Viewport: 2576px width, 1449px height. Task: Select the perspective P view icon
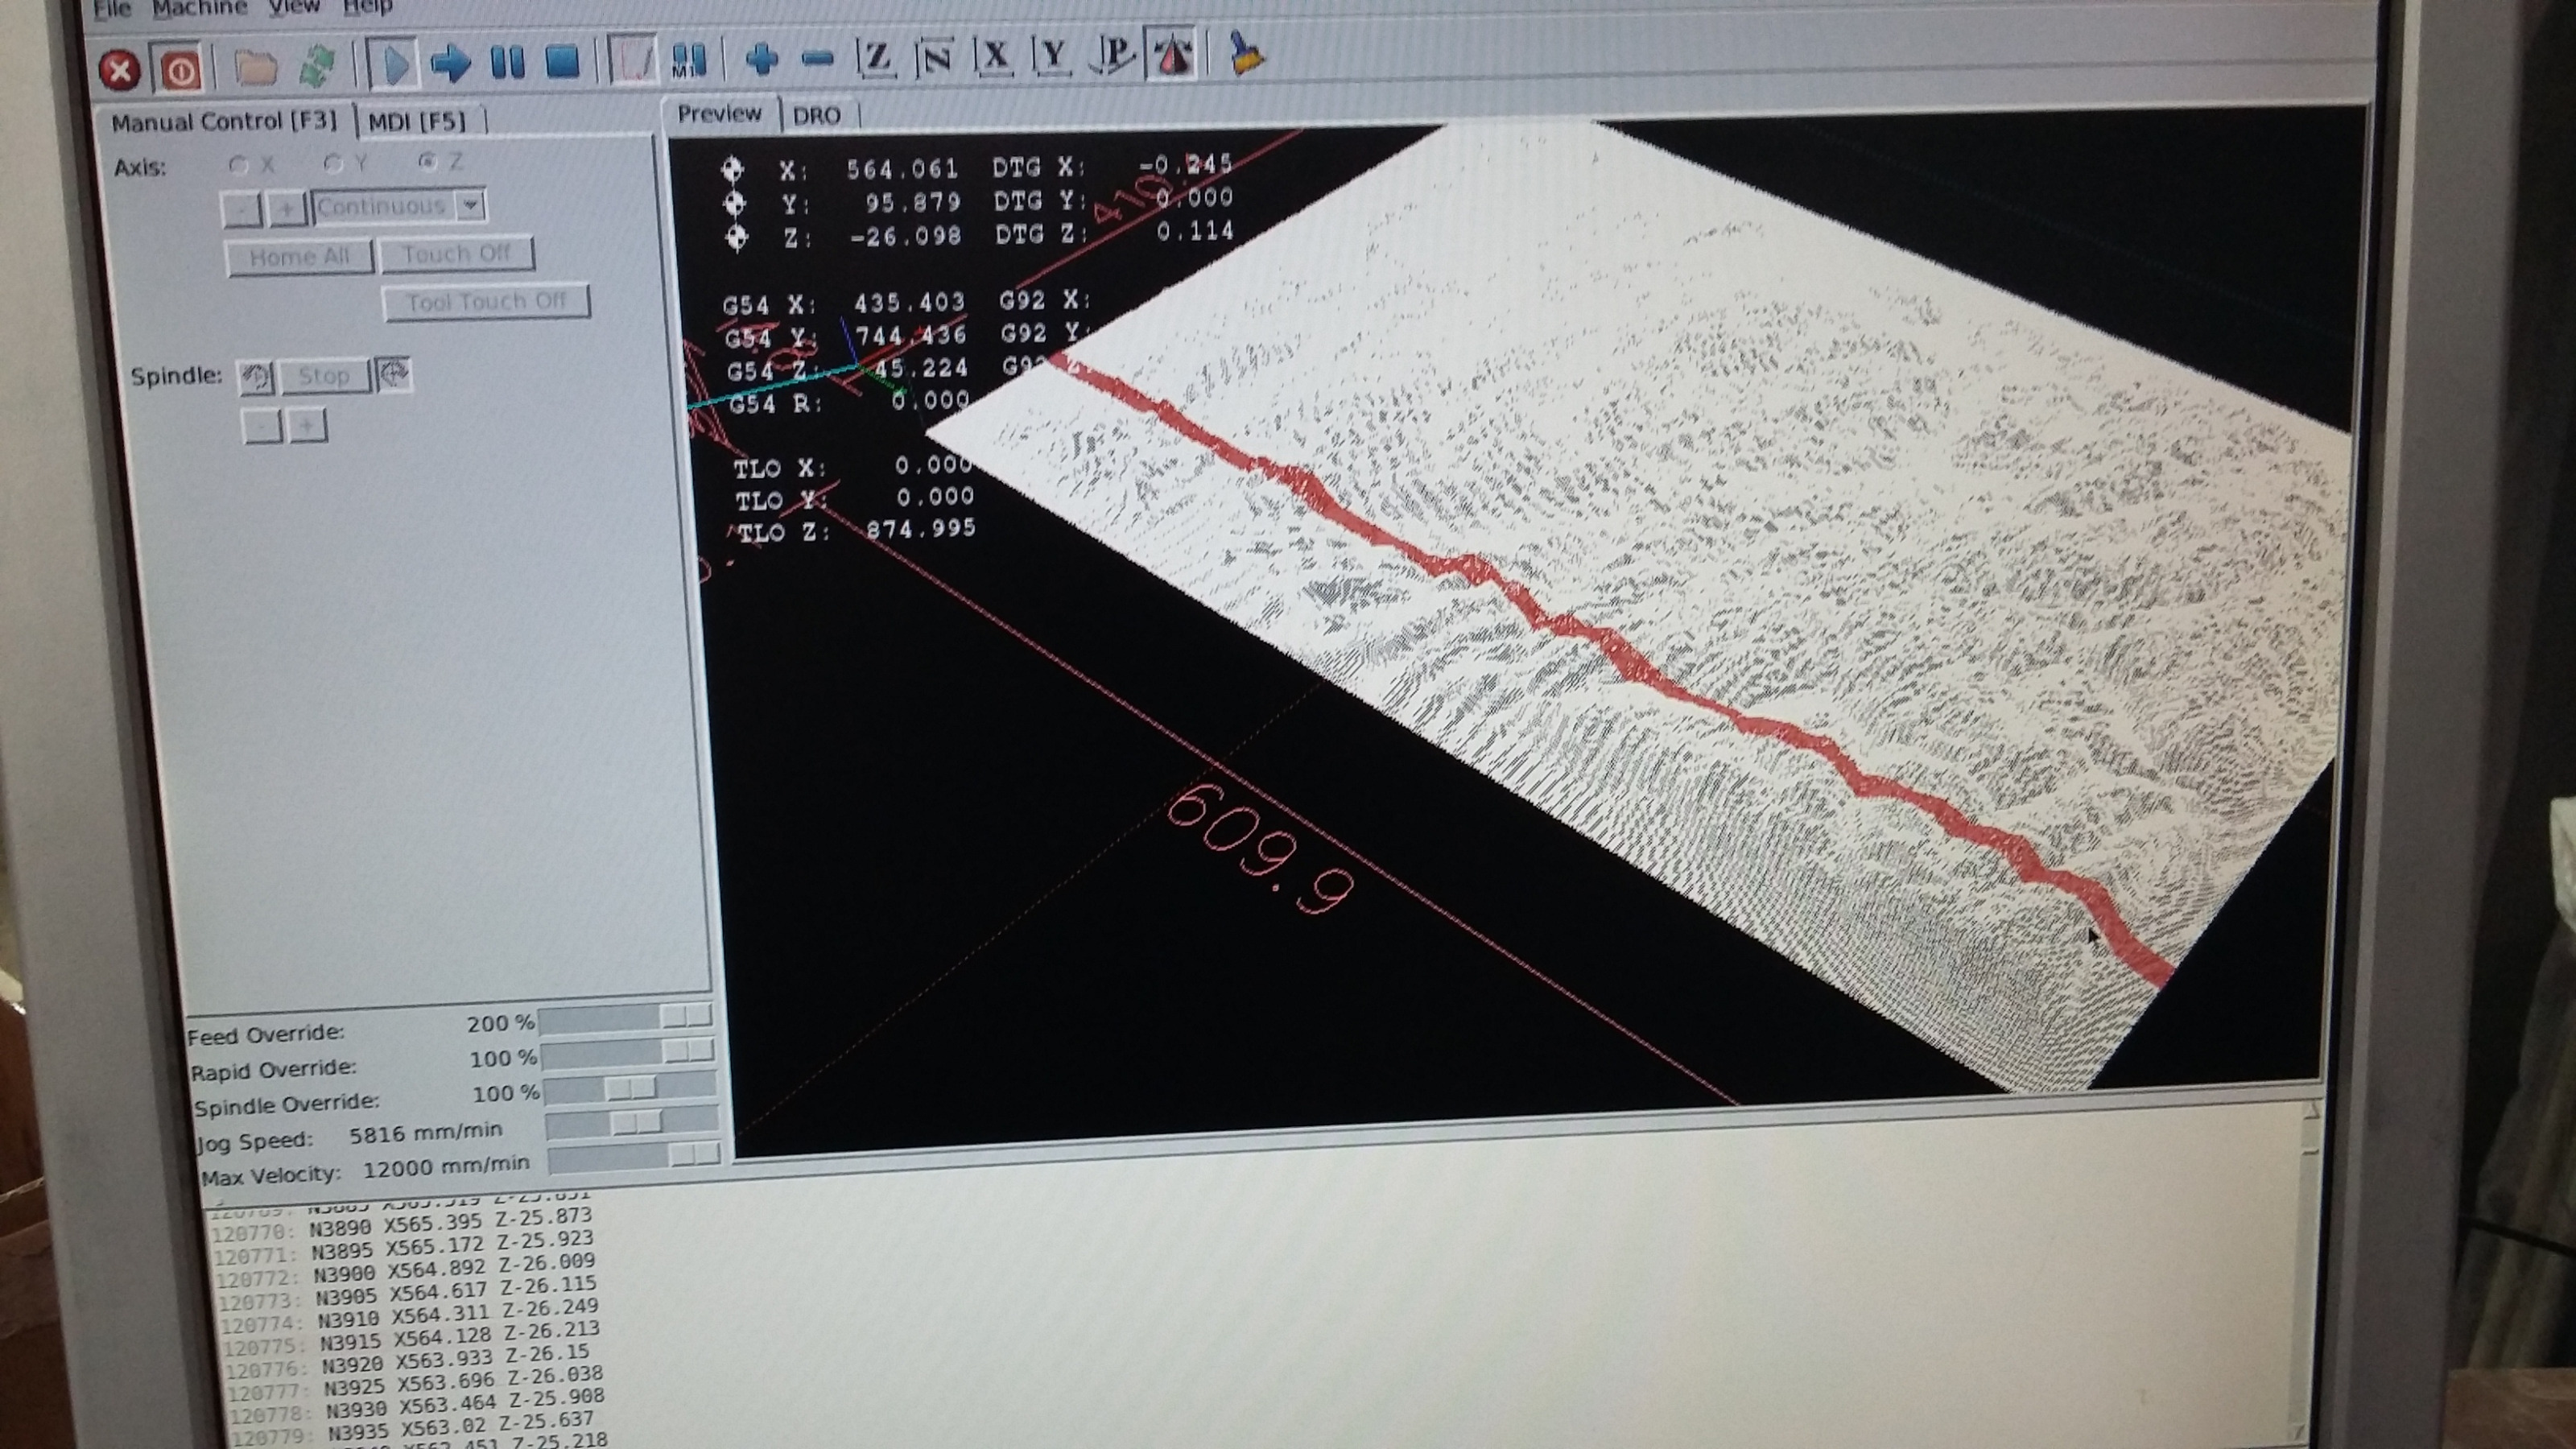coord(1114,55)
